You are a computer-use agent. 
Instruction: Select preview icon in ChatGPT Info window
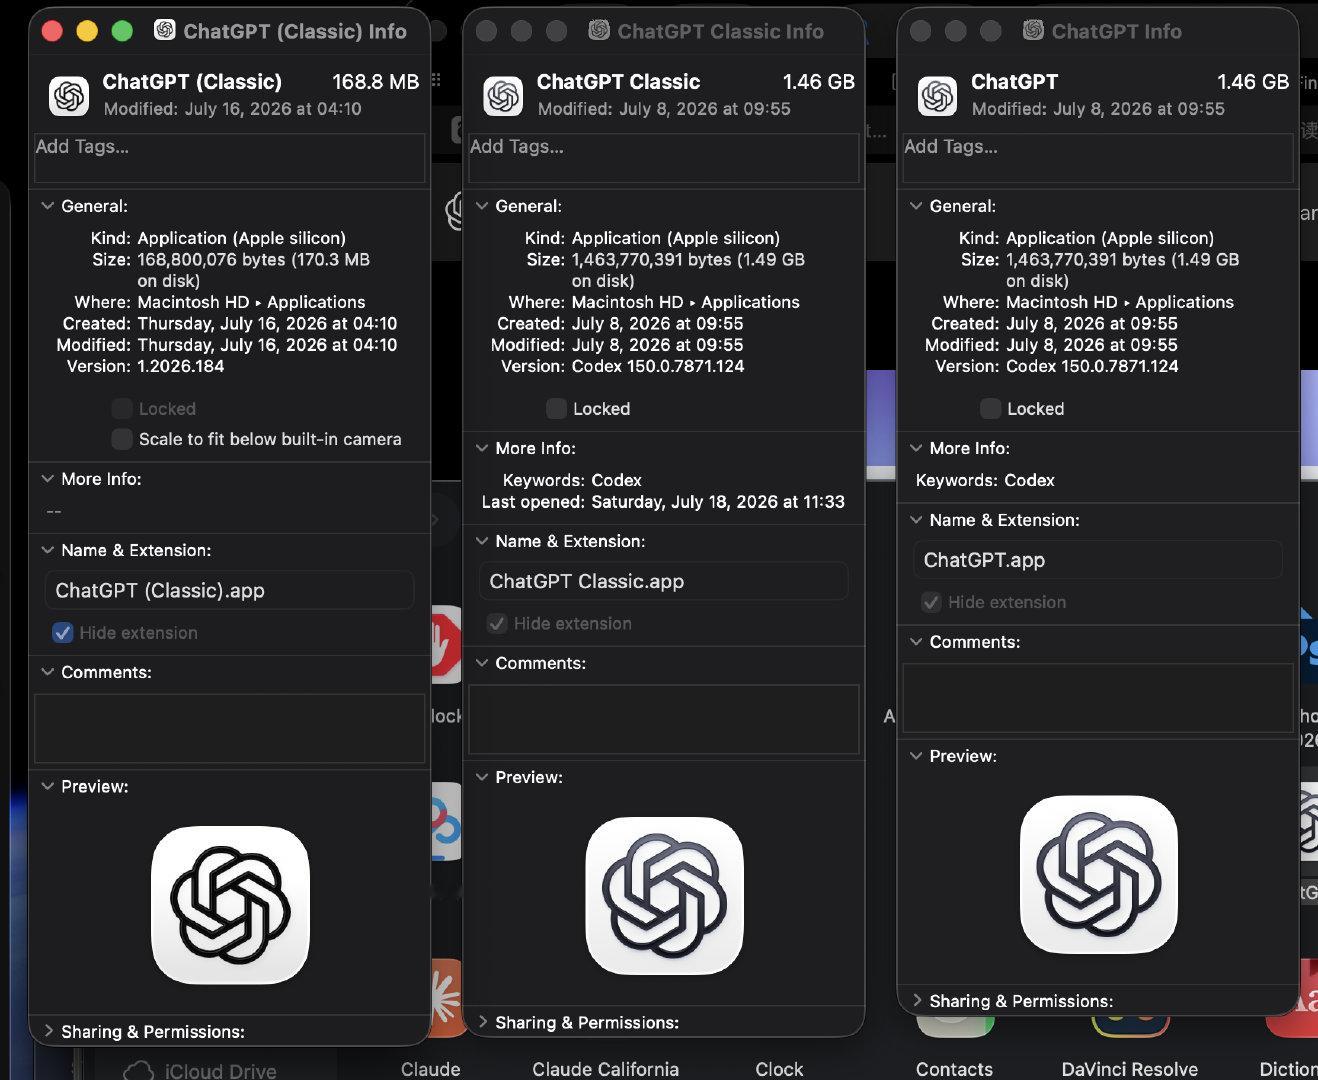(x=1098, y=875)
